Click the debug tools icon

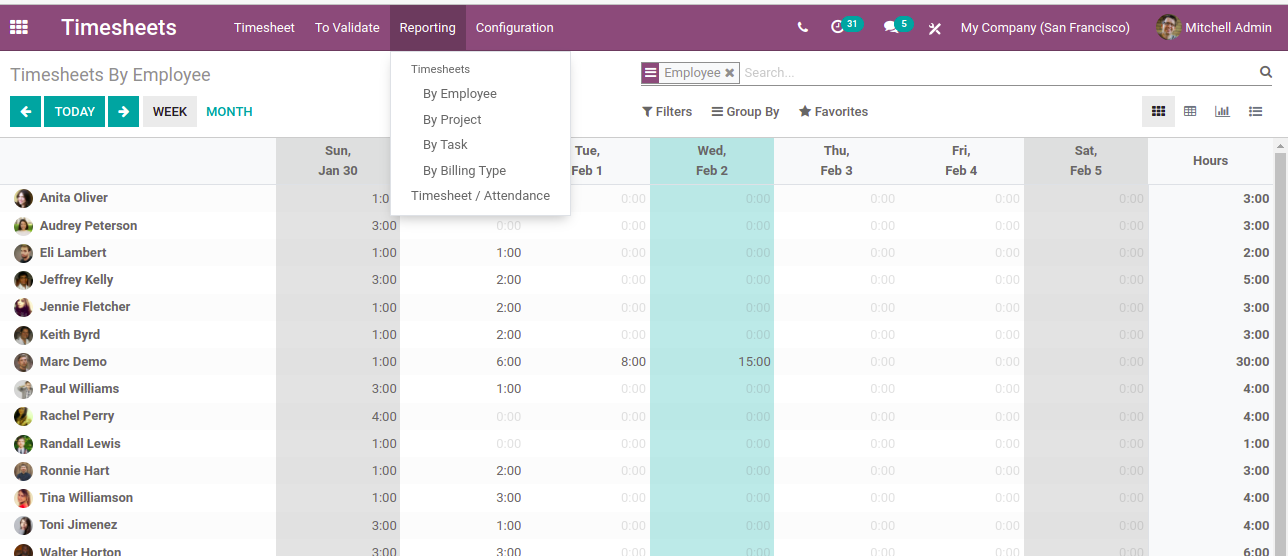coord(935,28)
